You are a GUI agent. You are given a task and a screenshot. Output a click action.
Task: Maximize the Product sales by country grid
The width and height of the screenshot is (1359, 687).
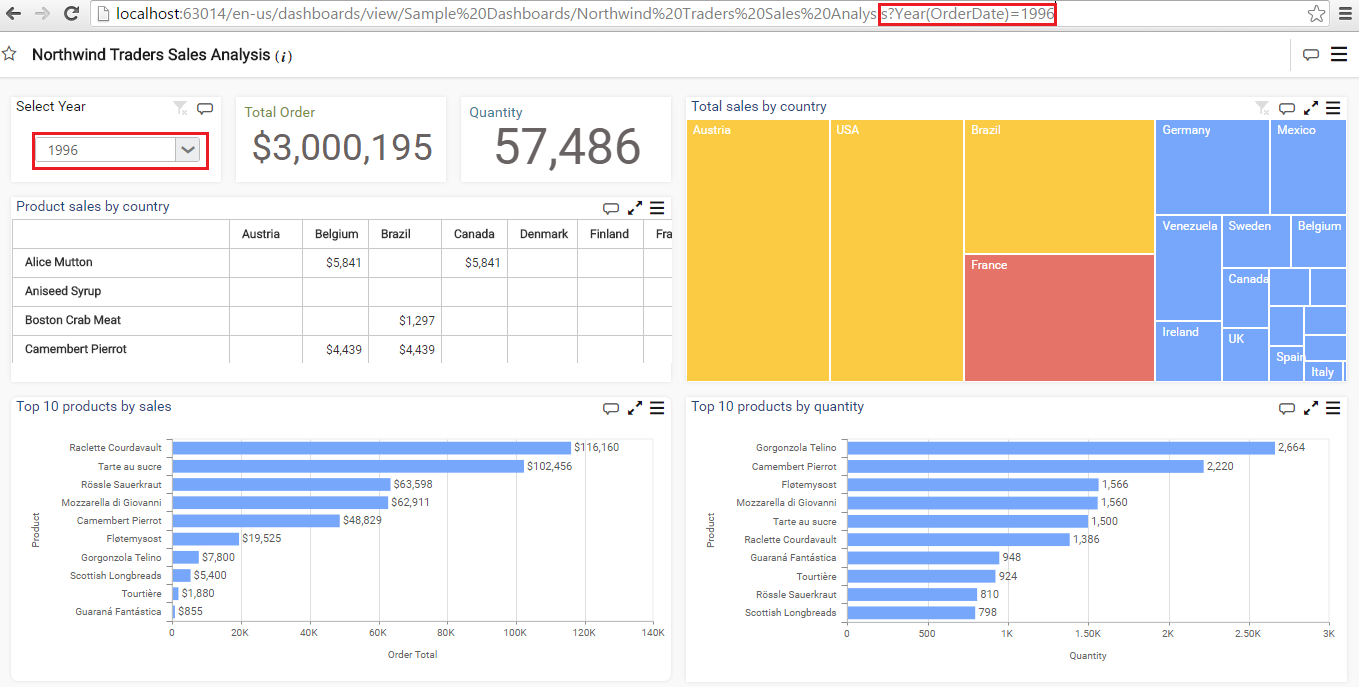click(635, 208)
